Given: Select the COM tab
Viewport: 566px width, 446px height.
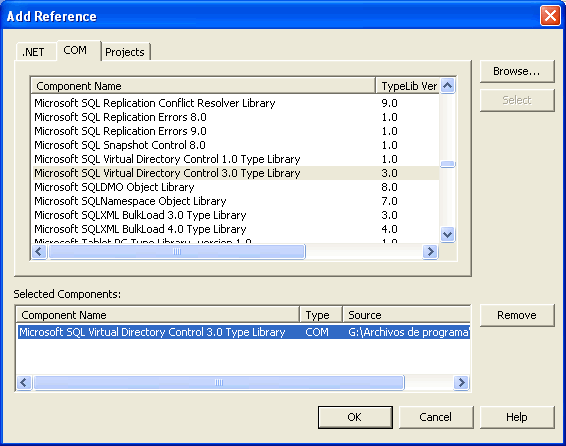Looking at the screenshot, I should pyautogui.click(x=78, y=51).
